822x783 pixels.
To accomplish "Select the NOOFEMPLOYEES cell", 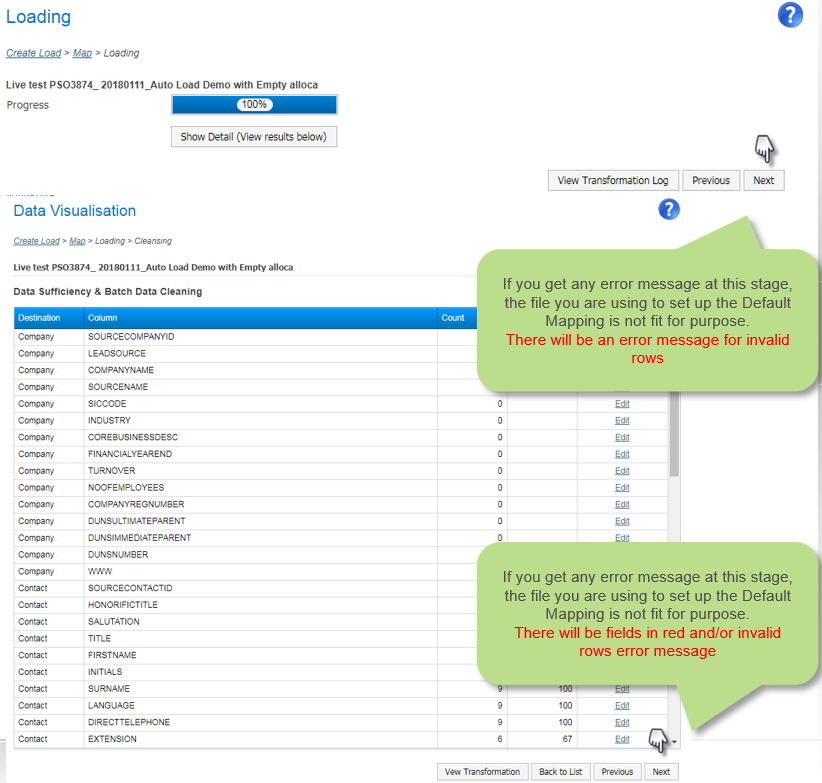I will point(261,487).
